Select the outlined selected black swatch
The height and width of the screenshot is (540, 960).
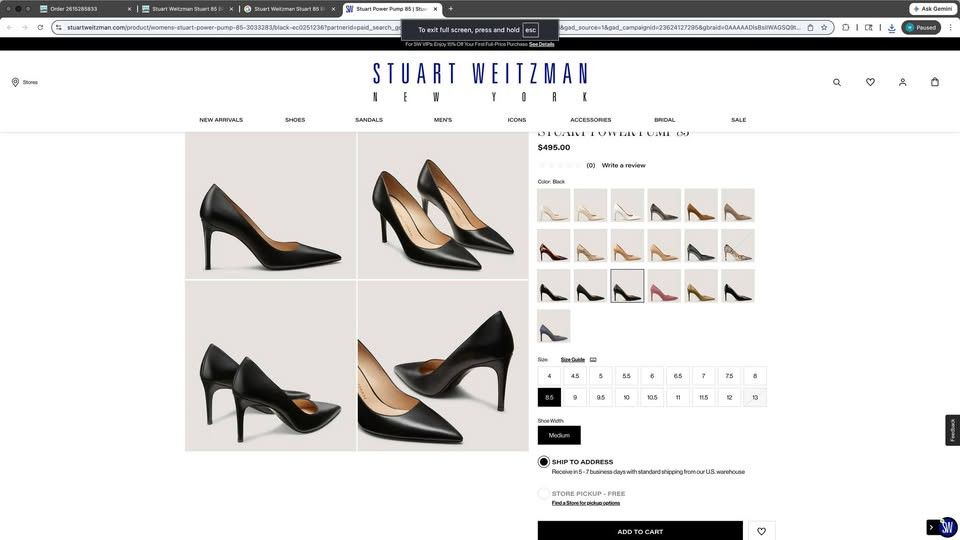(627, 286)
